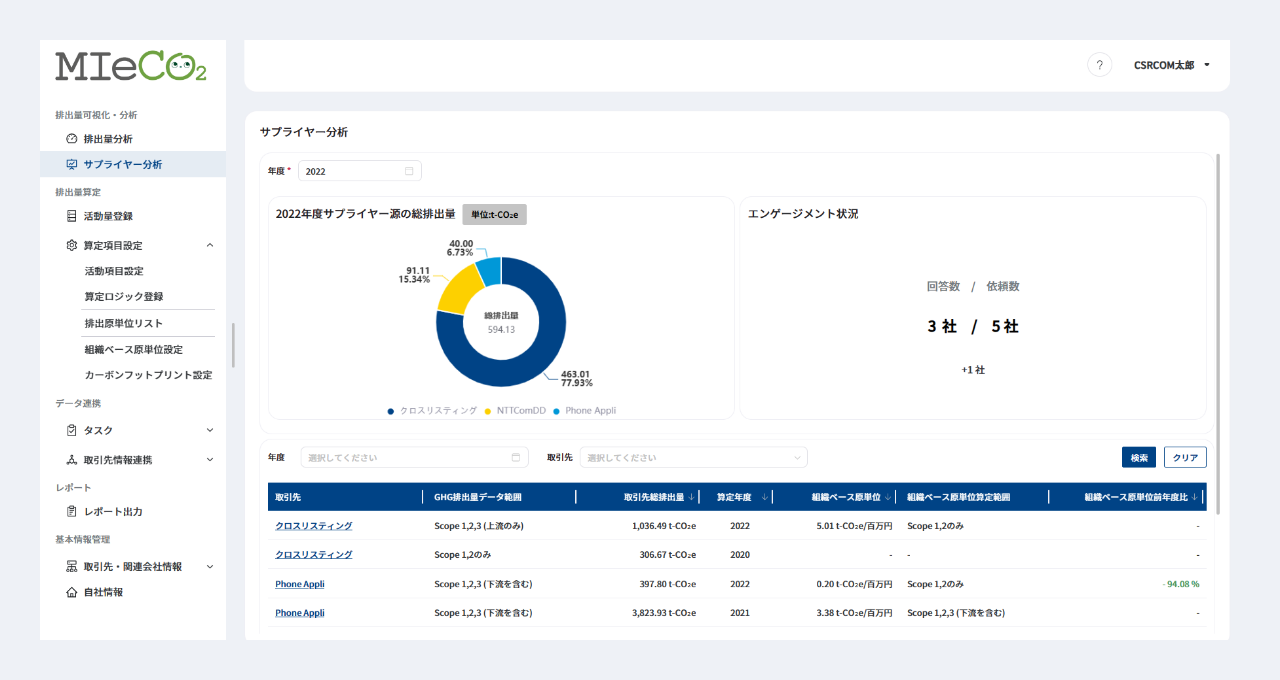
Task: Open クロスリスティング link in 2022 row
Action: click(x=314, y=526)
